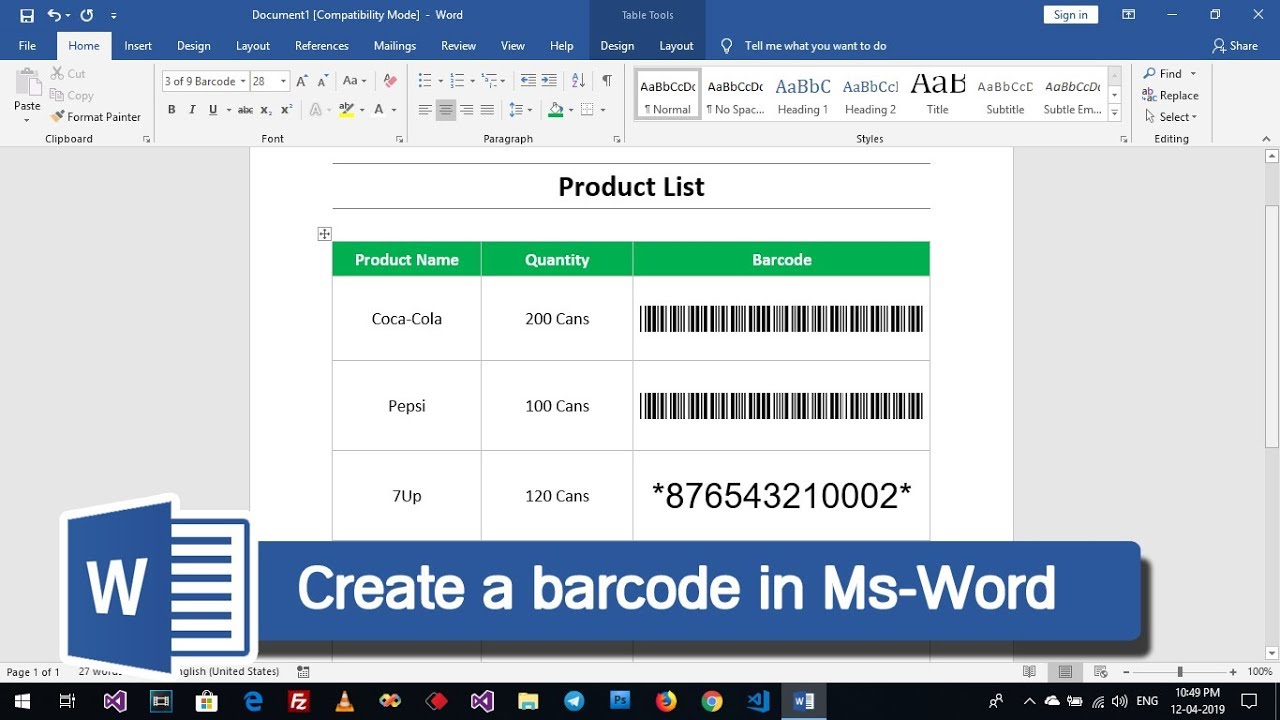Expand the Styles gallery

click(1115, 113)
